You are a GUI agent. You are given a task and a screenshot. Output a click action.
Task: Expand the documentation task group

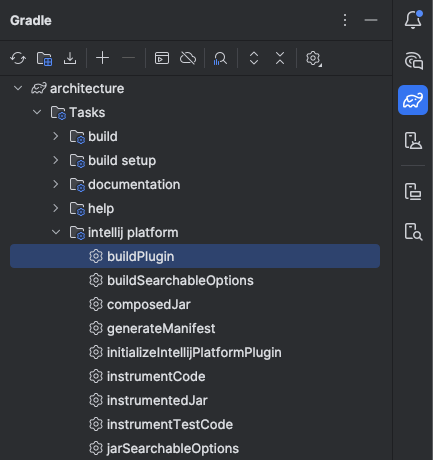56,184
